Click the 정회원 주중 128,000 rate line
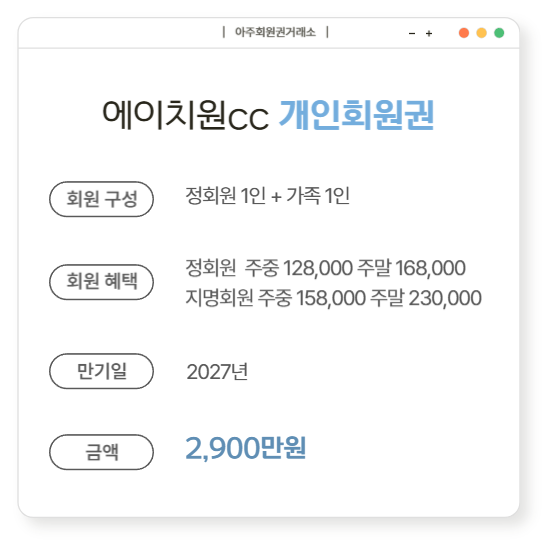The height and width of the screenshot is (550, 550). pyautogui.click(x=326, y=268)
